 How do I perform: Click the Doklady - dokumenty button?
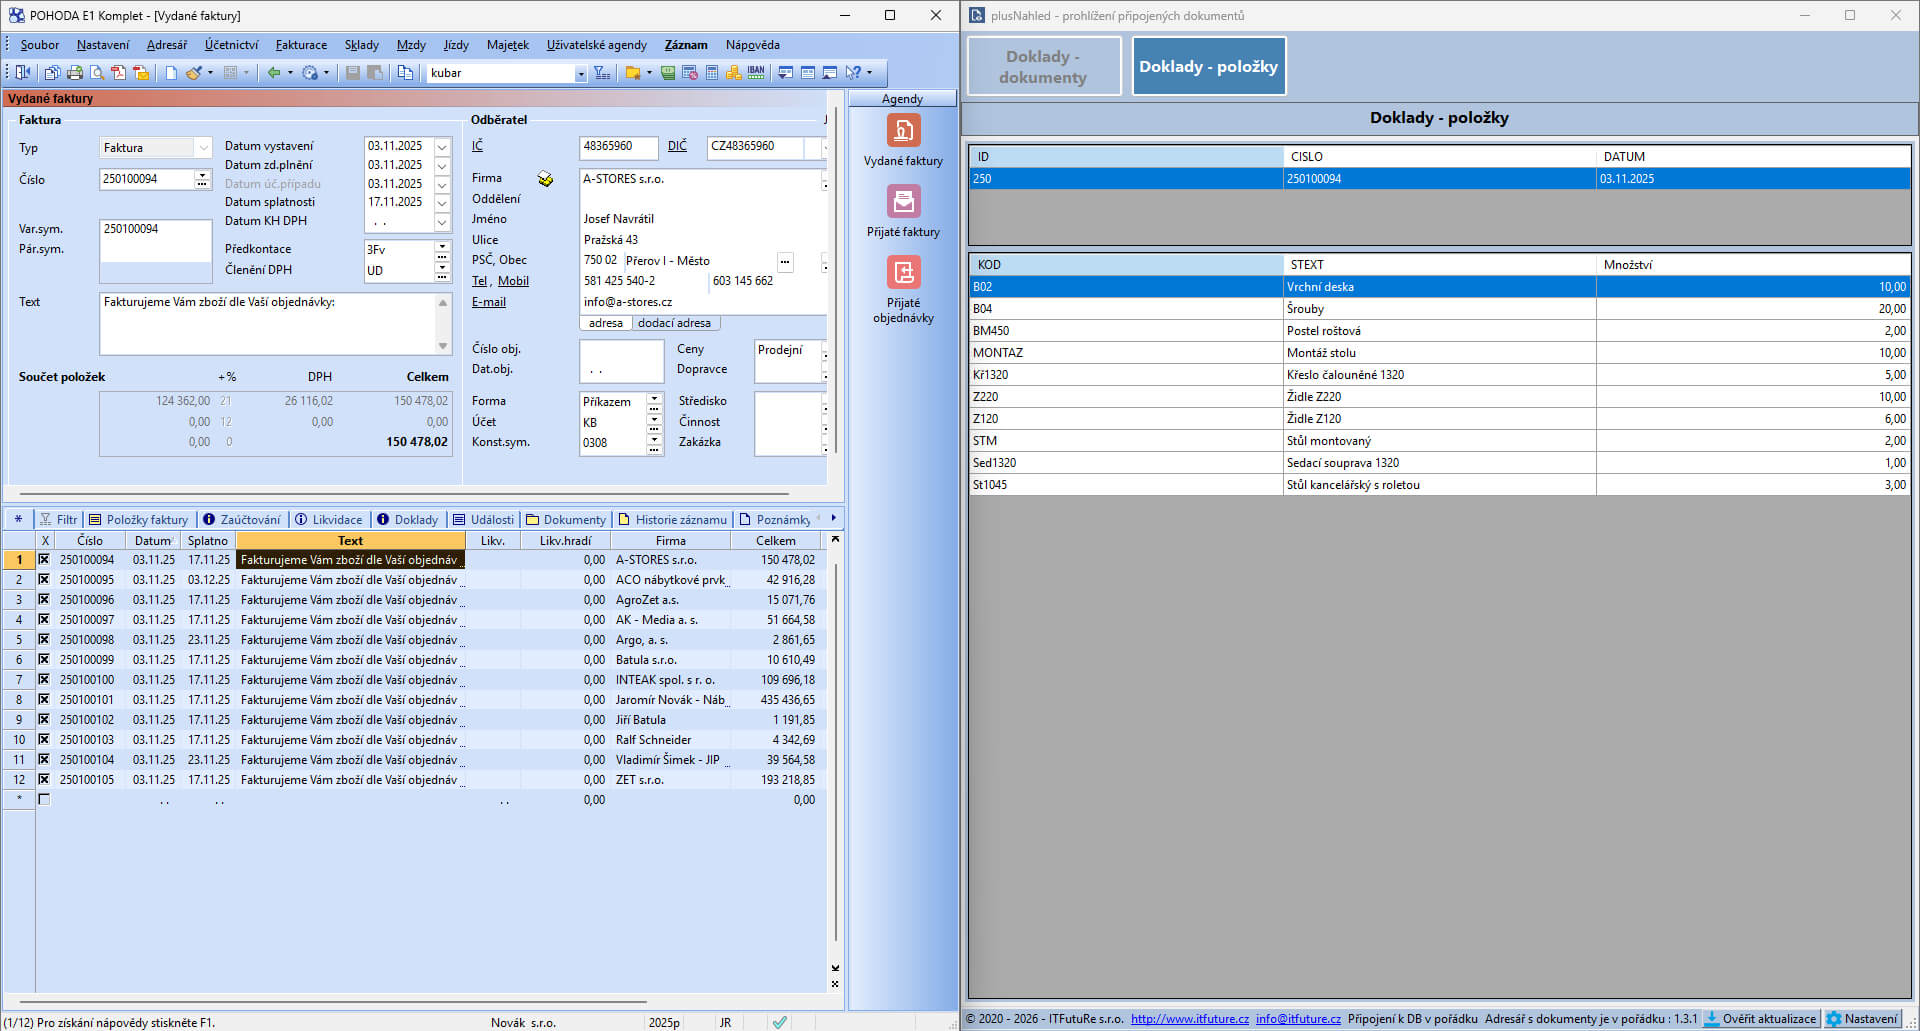pos(1043,67)
